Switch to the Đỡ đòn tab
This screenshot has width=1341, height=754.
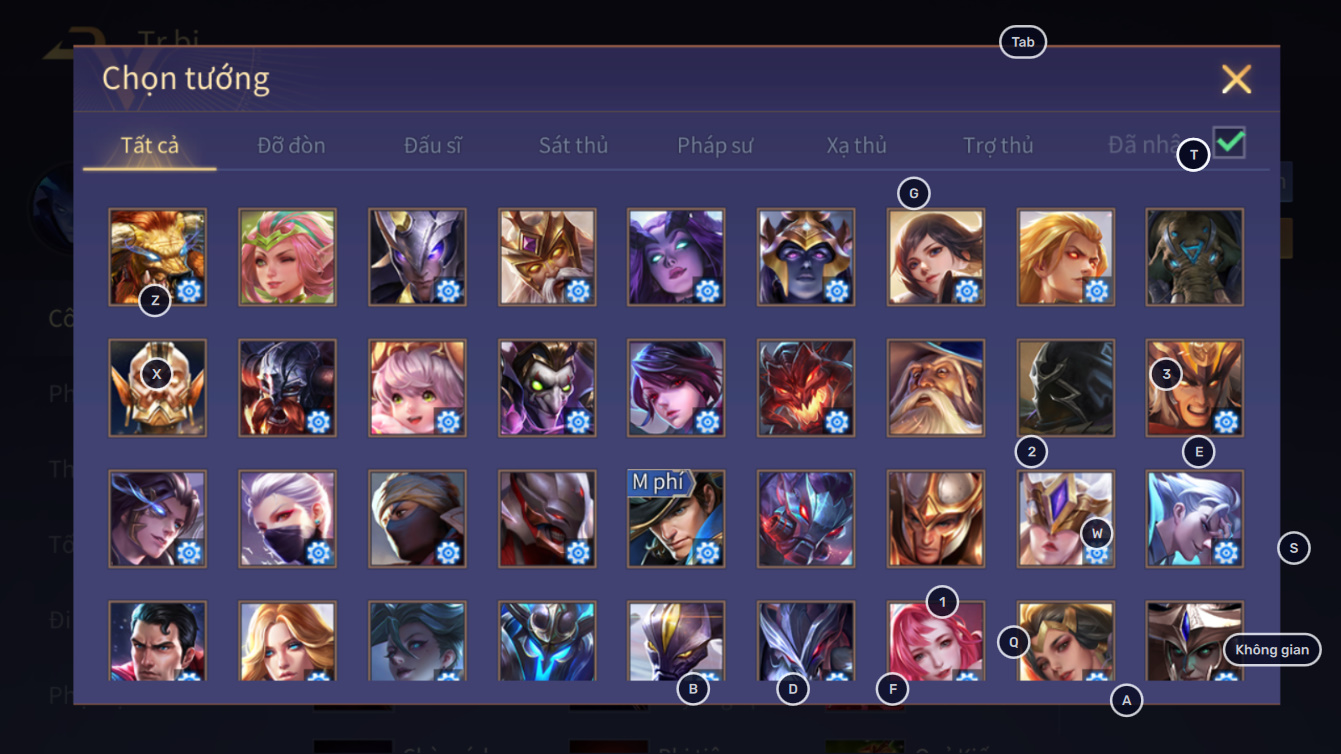click(291, 145)
